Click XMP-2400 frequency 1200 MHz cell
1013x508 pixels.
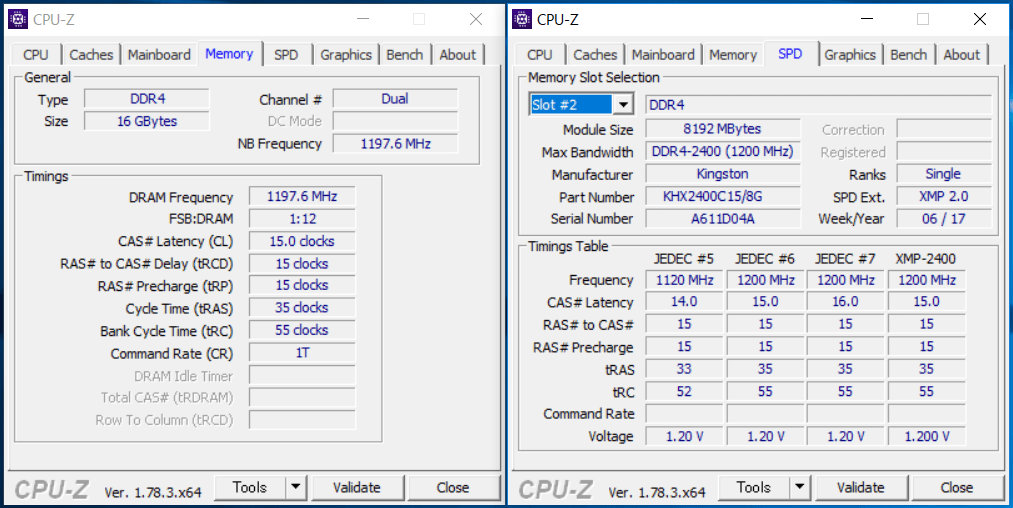(x=927, y=280)
